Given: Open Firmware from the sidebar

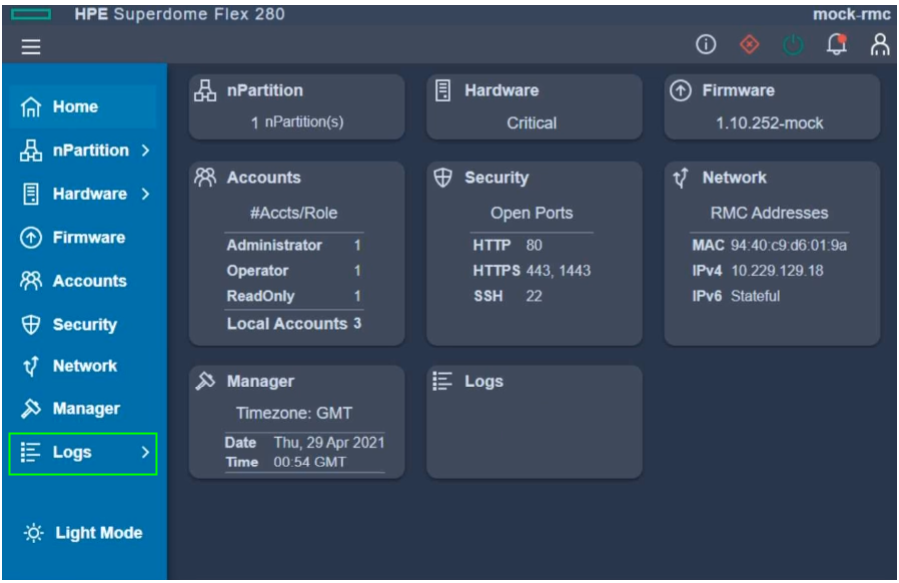Looking at the screenshot, I should pyautogui.click(x=83, y=237).
